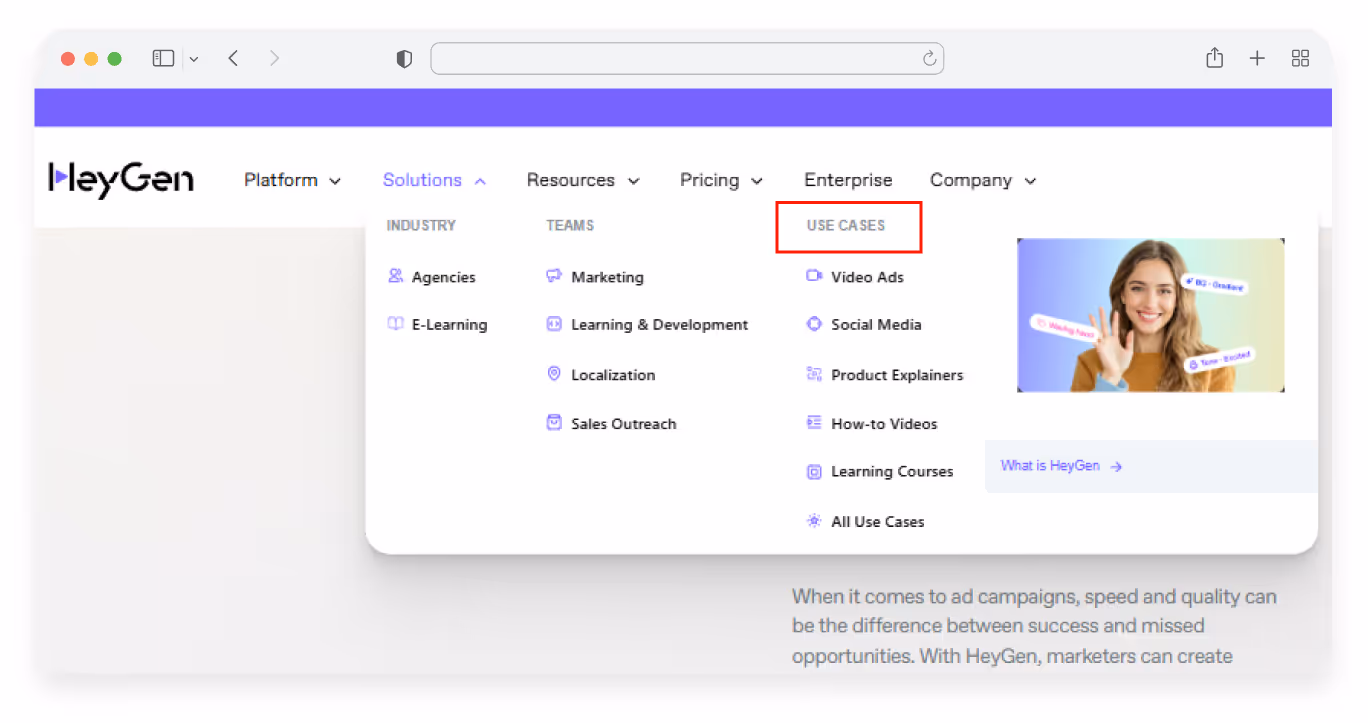
Task: Click the Social Media icon
Action: click(x=814, y=324)
